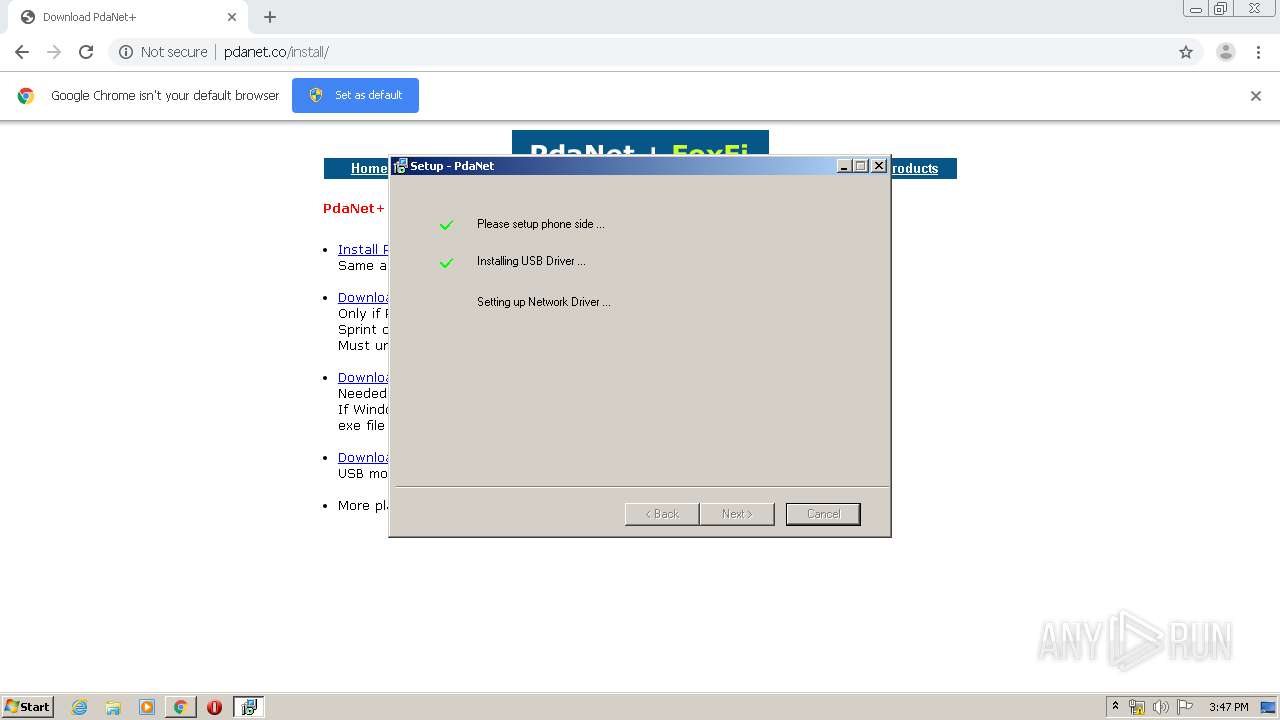The width and height of the screenshot is (1280, 720).
Task: Open a new browser tab
Action: (x=270, y=17)
